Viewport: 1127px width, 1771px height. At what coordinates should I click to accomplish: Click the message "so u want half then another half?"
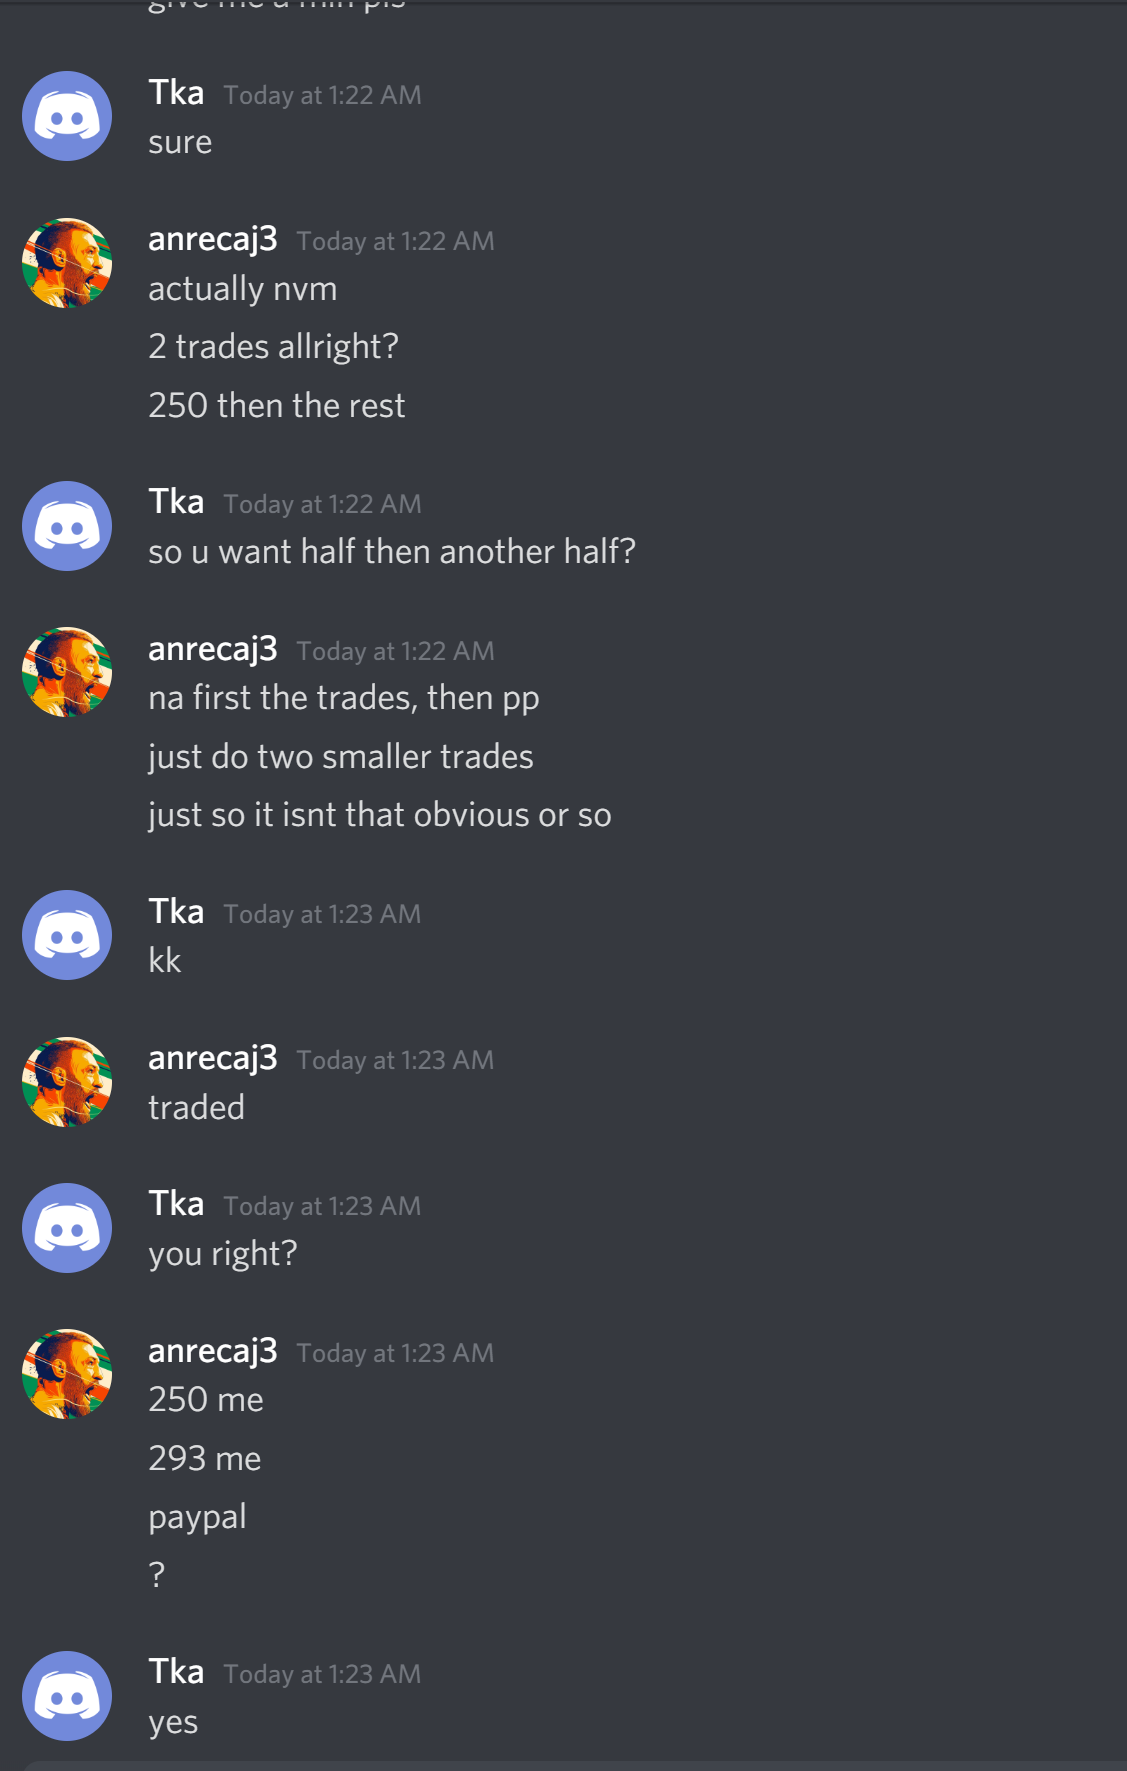(x=392, y=552)
